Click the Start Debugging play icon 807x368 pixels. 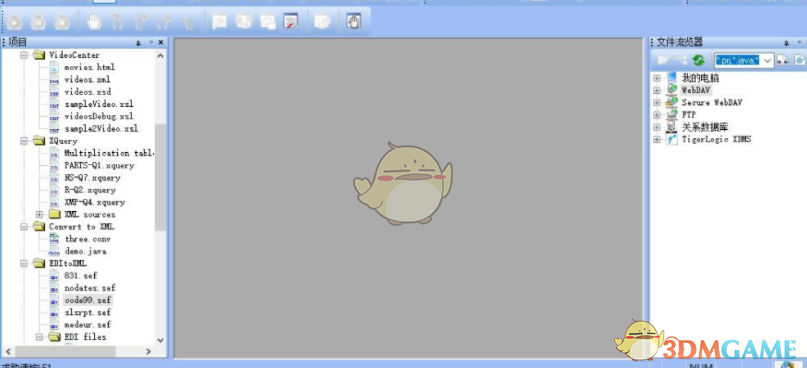[14, 22]
